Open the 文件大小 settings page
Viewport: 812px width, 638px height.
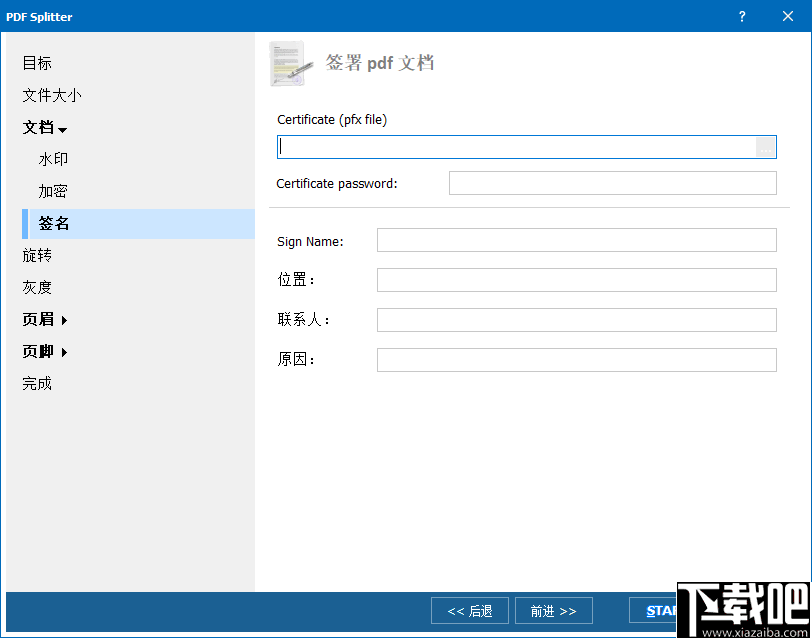[x=52, y=95]
